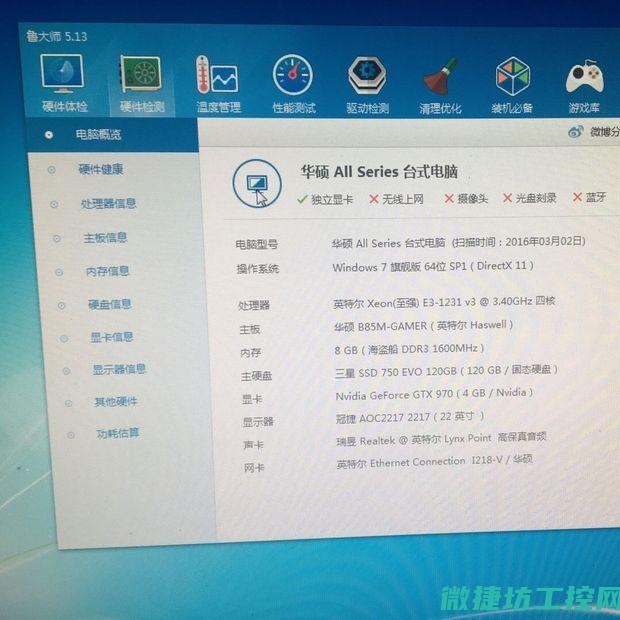Open 功耗估算 power estimate
This screenshot has width=620, height=620.
tap(118, 433)
